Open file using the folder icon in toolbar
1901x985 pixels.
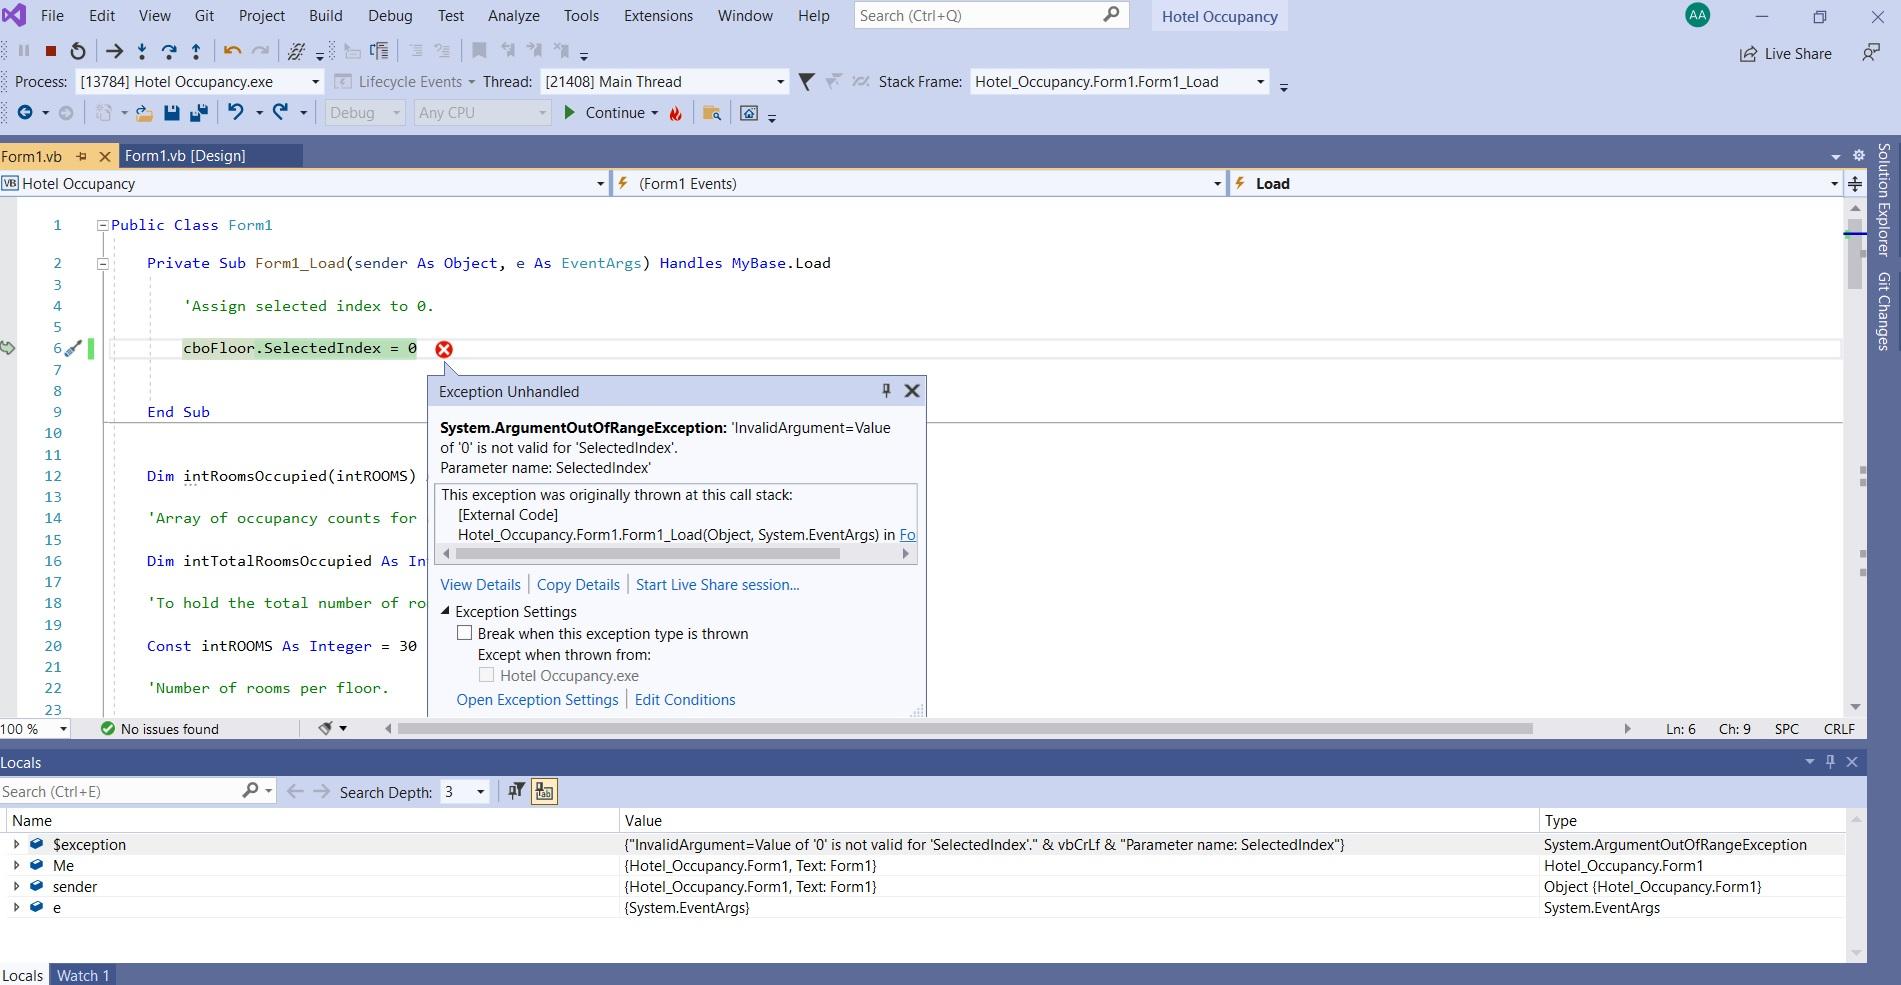[x=144, y=113]
